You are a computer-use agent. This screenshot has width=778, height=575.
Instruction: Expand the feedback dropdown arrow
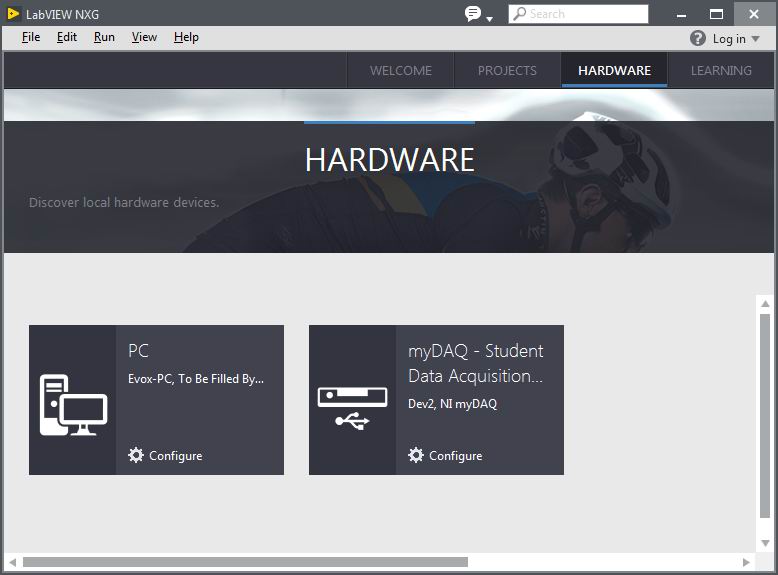point(489,19)
